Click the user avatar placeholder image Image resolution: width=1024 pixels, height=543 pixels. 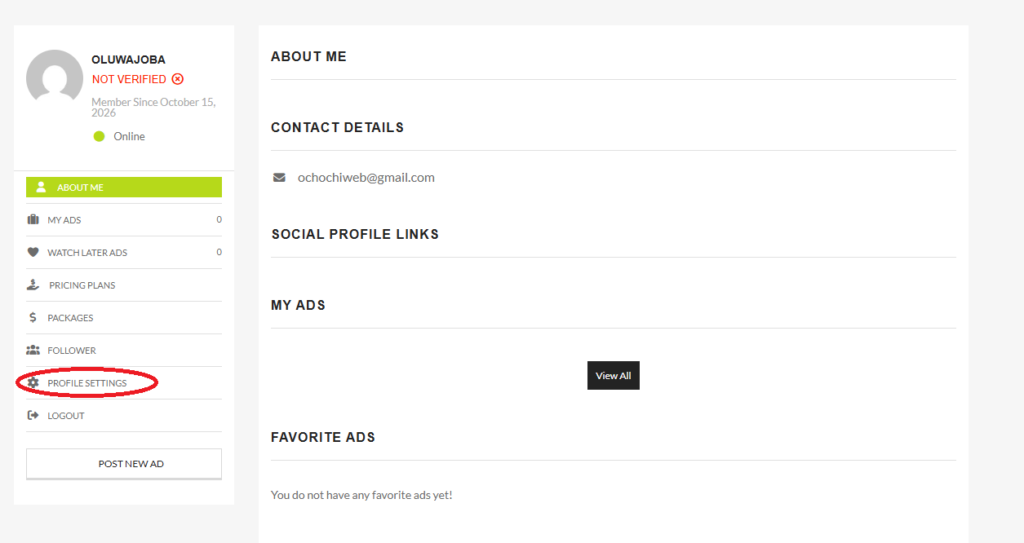tap(55, 74)
